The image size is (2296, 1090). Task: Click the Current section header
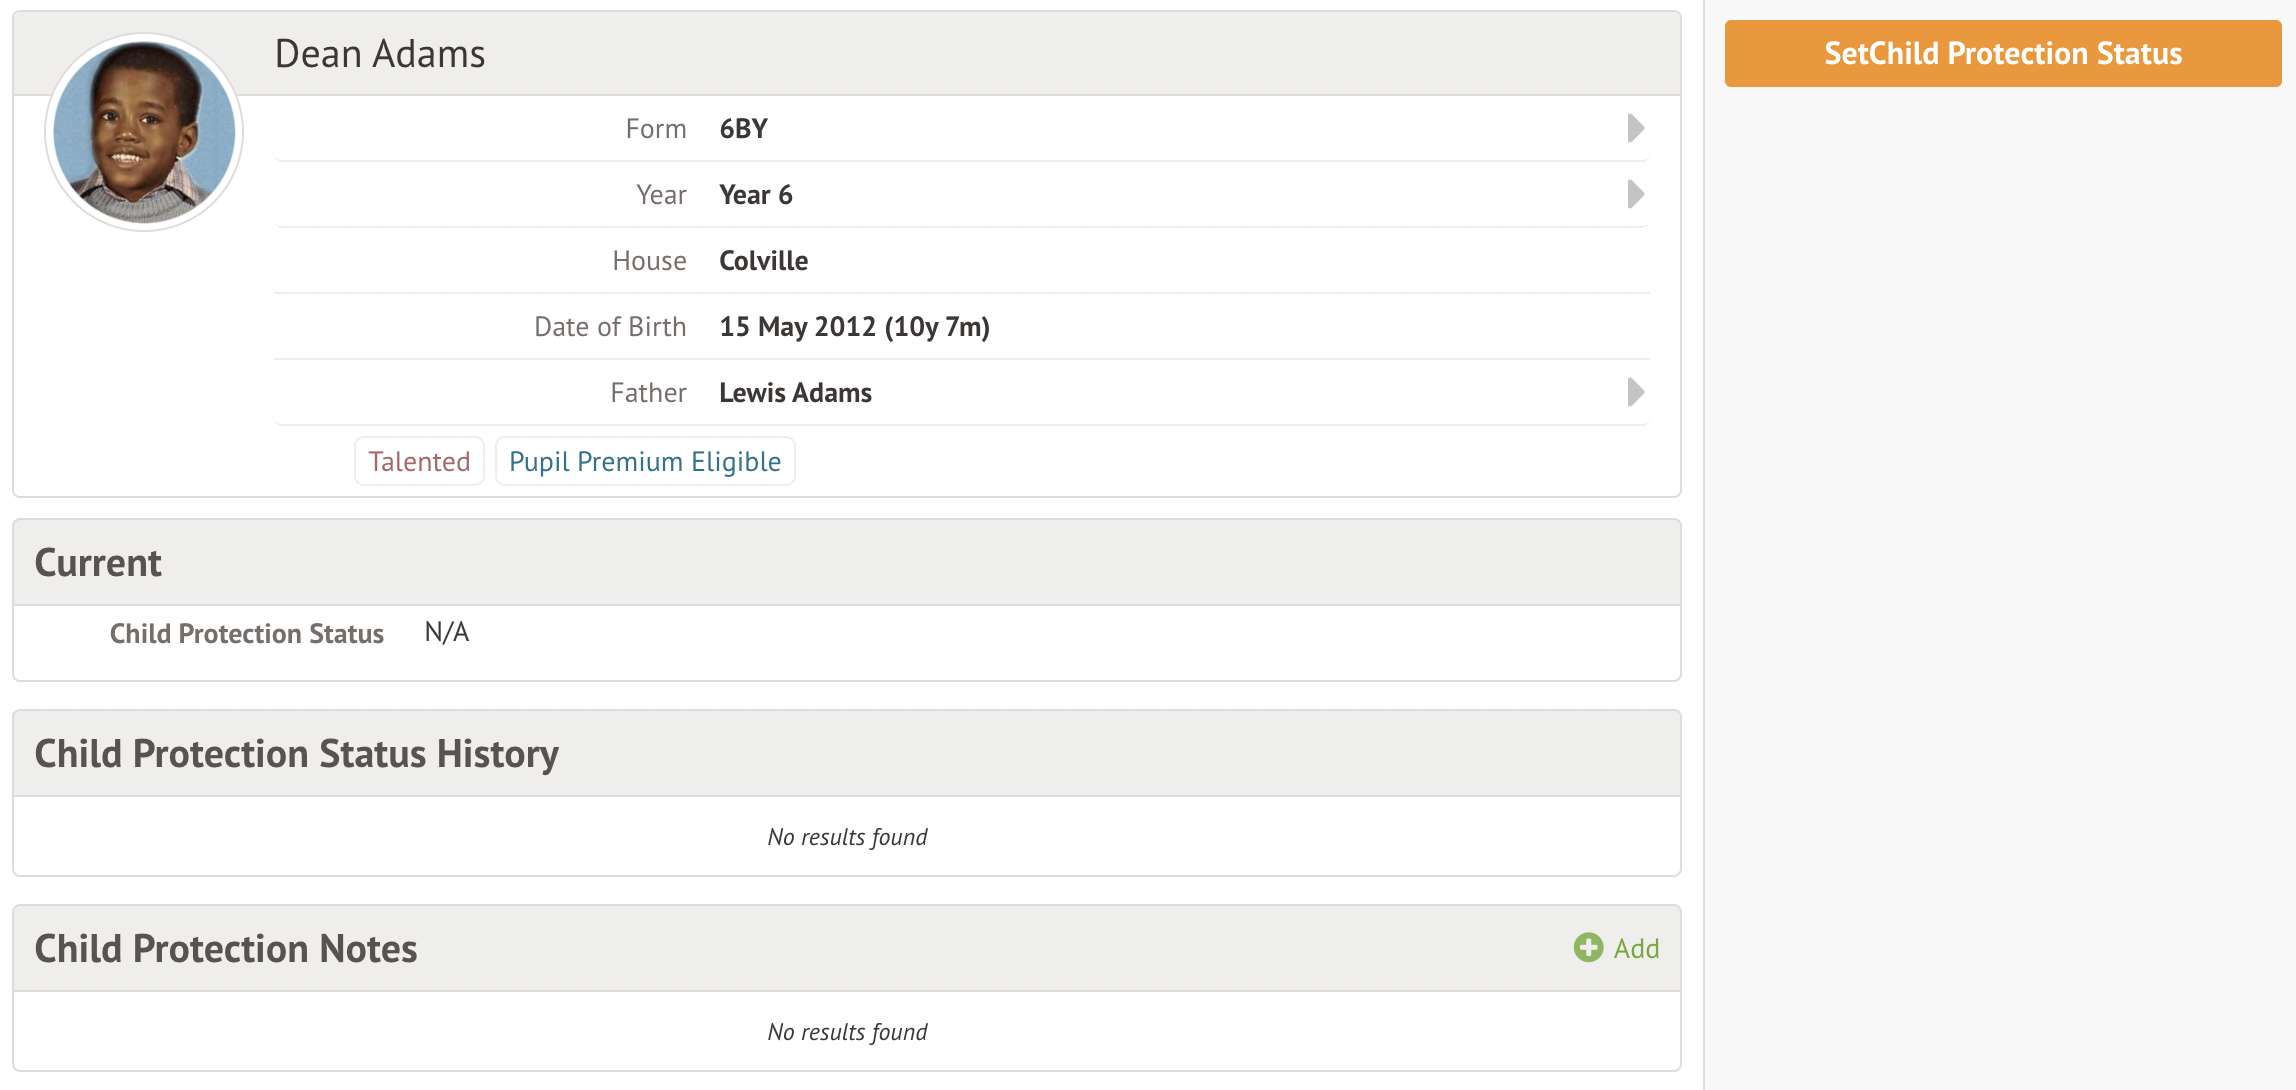[98, 563]
